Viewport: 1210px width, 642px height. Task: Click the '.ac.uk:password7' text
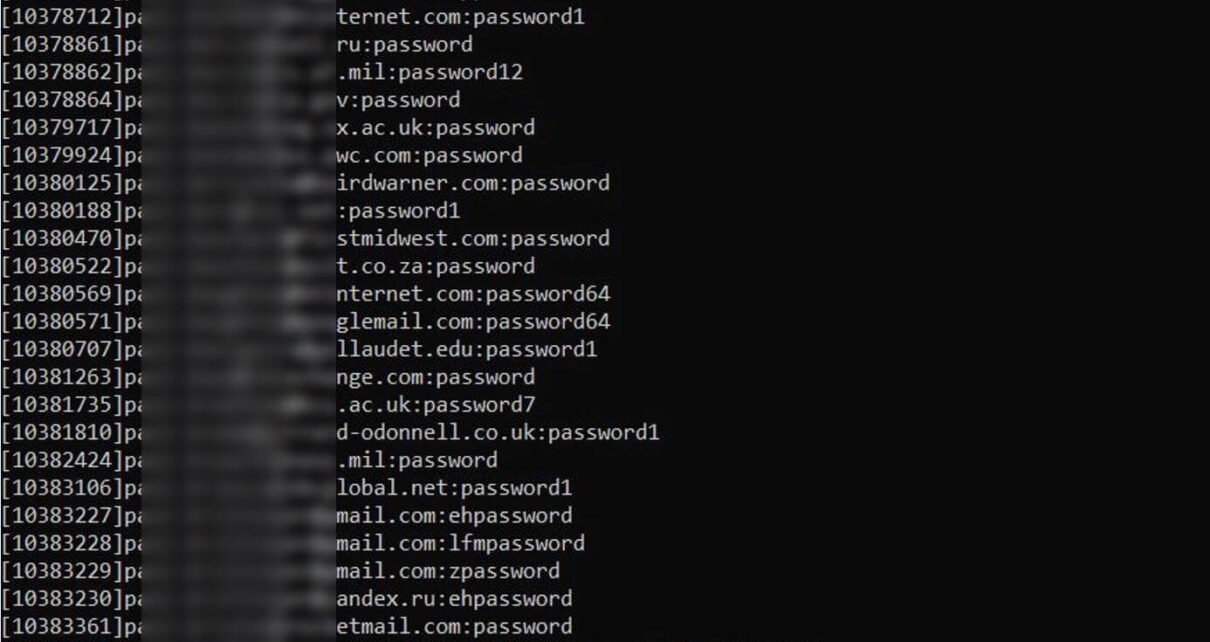(436, 405)
